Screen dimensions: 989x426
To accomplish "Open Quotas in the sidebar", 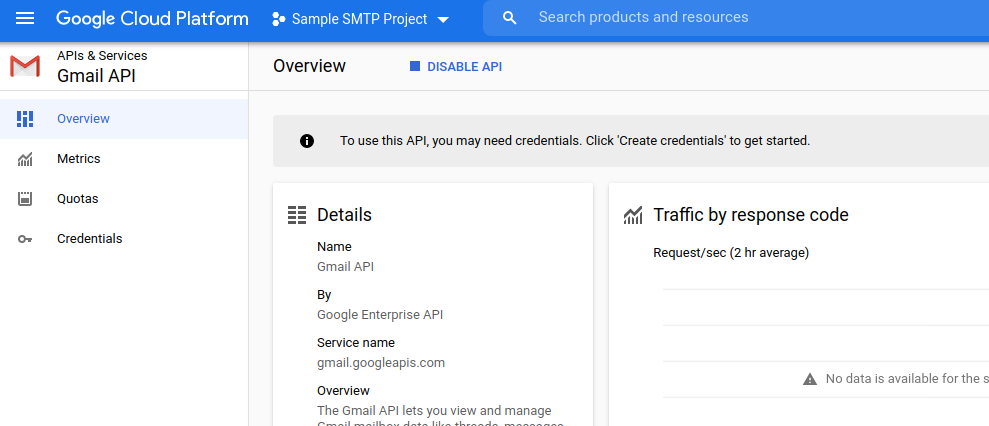I will [124, 199].
